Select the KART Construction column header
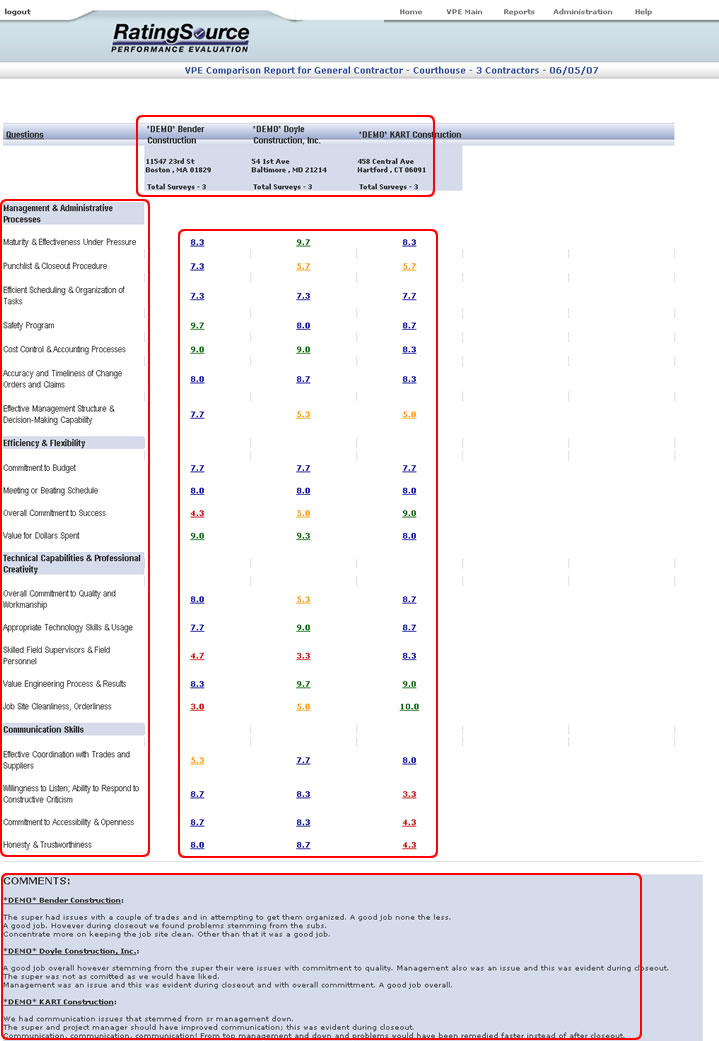Viewport: 719px width, 1041px height. (409, 134)
